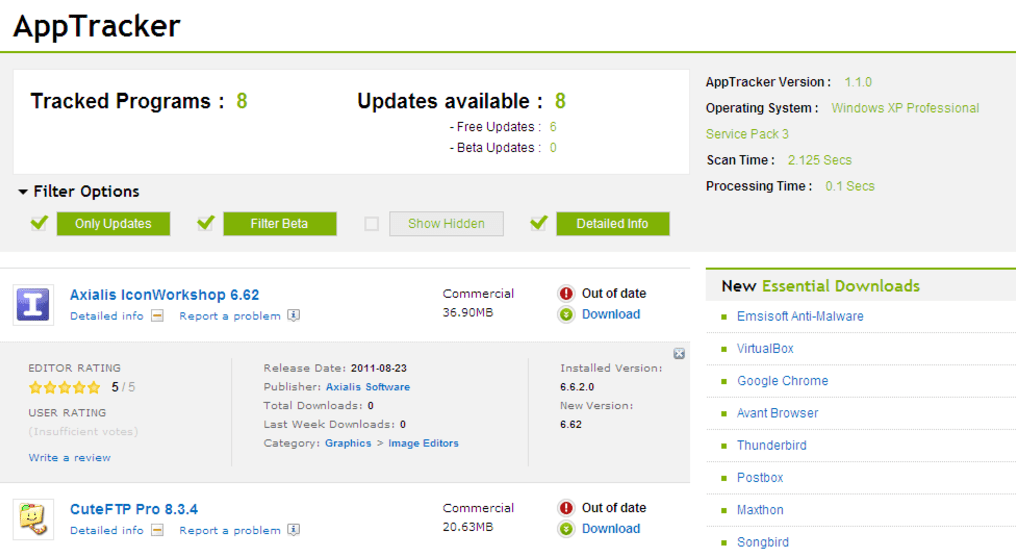Open CuteFTP Pro 8.3.4 title link
This screenshot has width=1016, height=553.
pyautogui.click(x=134, y=510)
